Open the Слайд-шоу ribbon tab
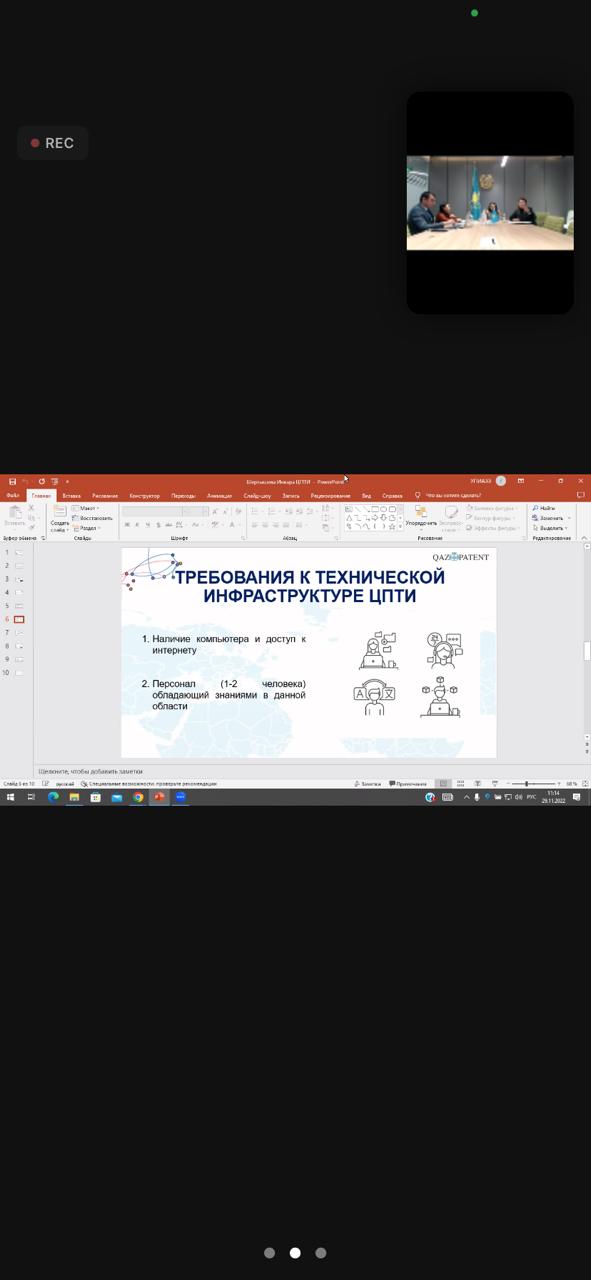 coord(256,495)
